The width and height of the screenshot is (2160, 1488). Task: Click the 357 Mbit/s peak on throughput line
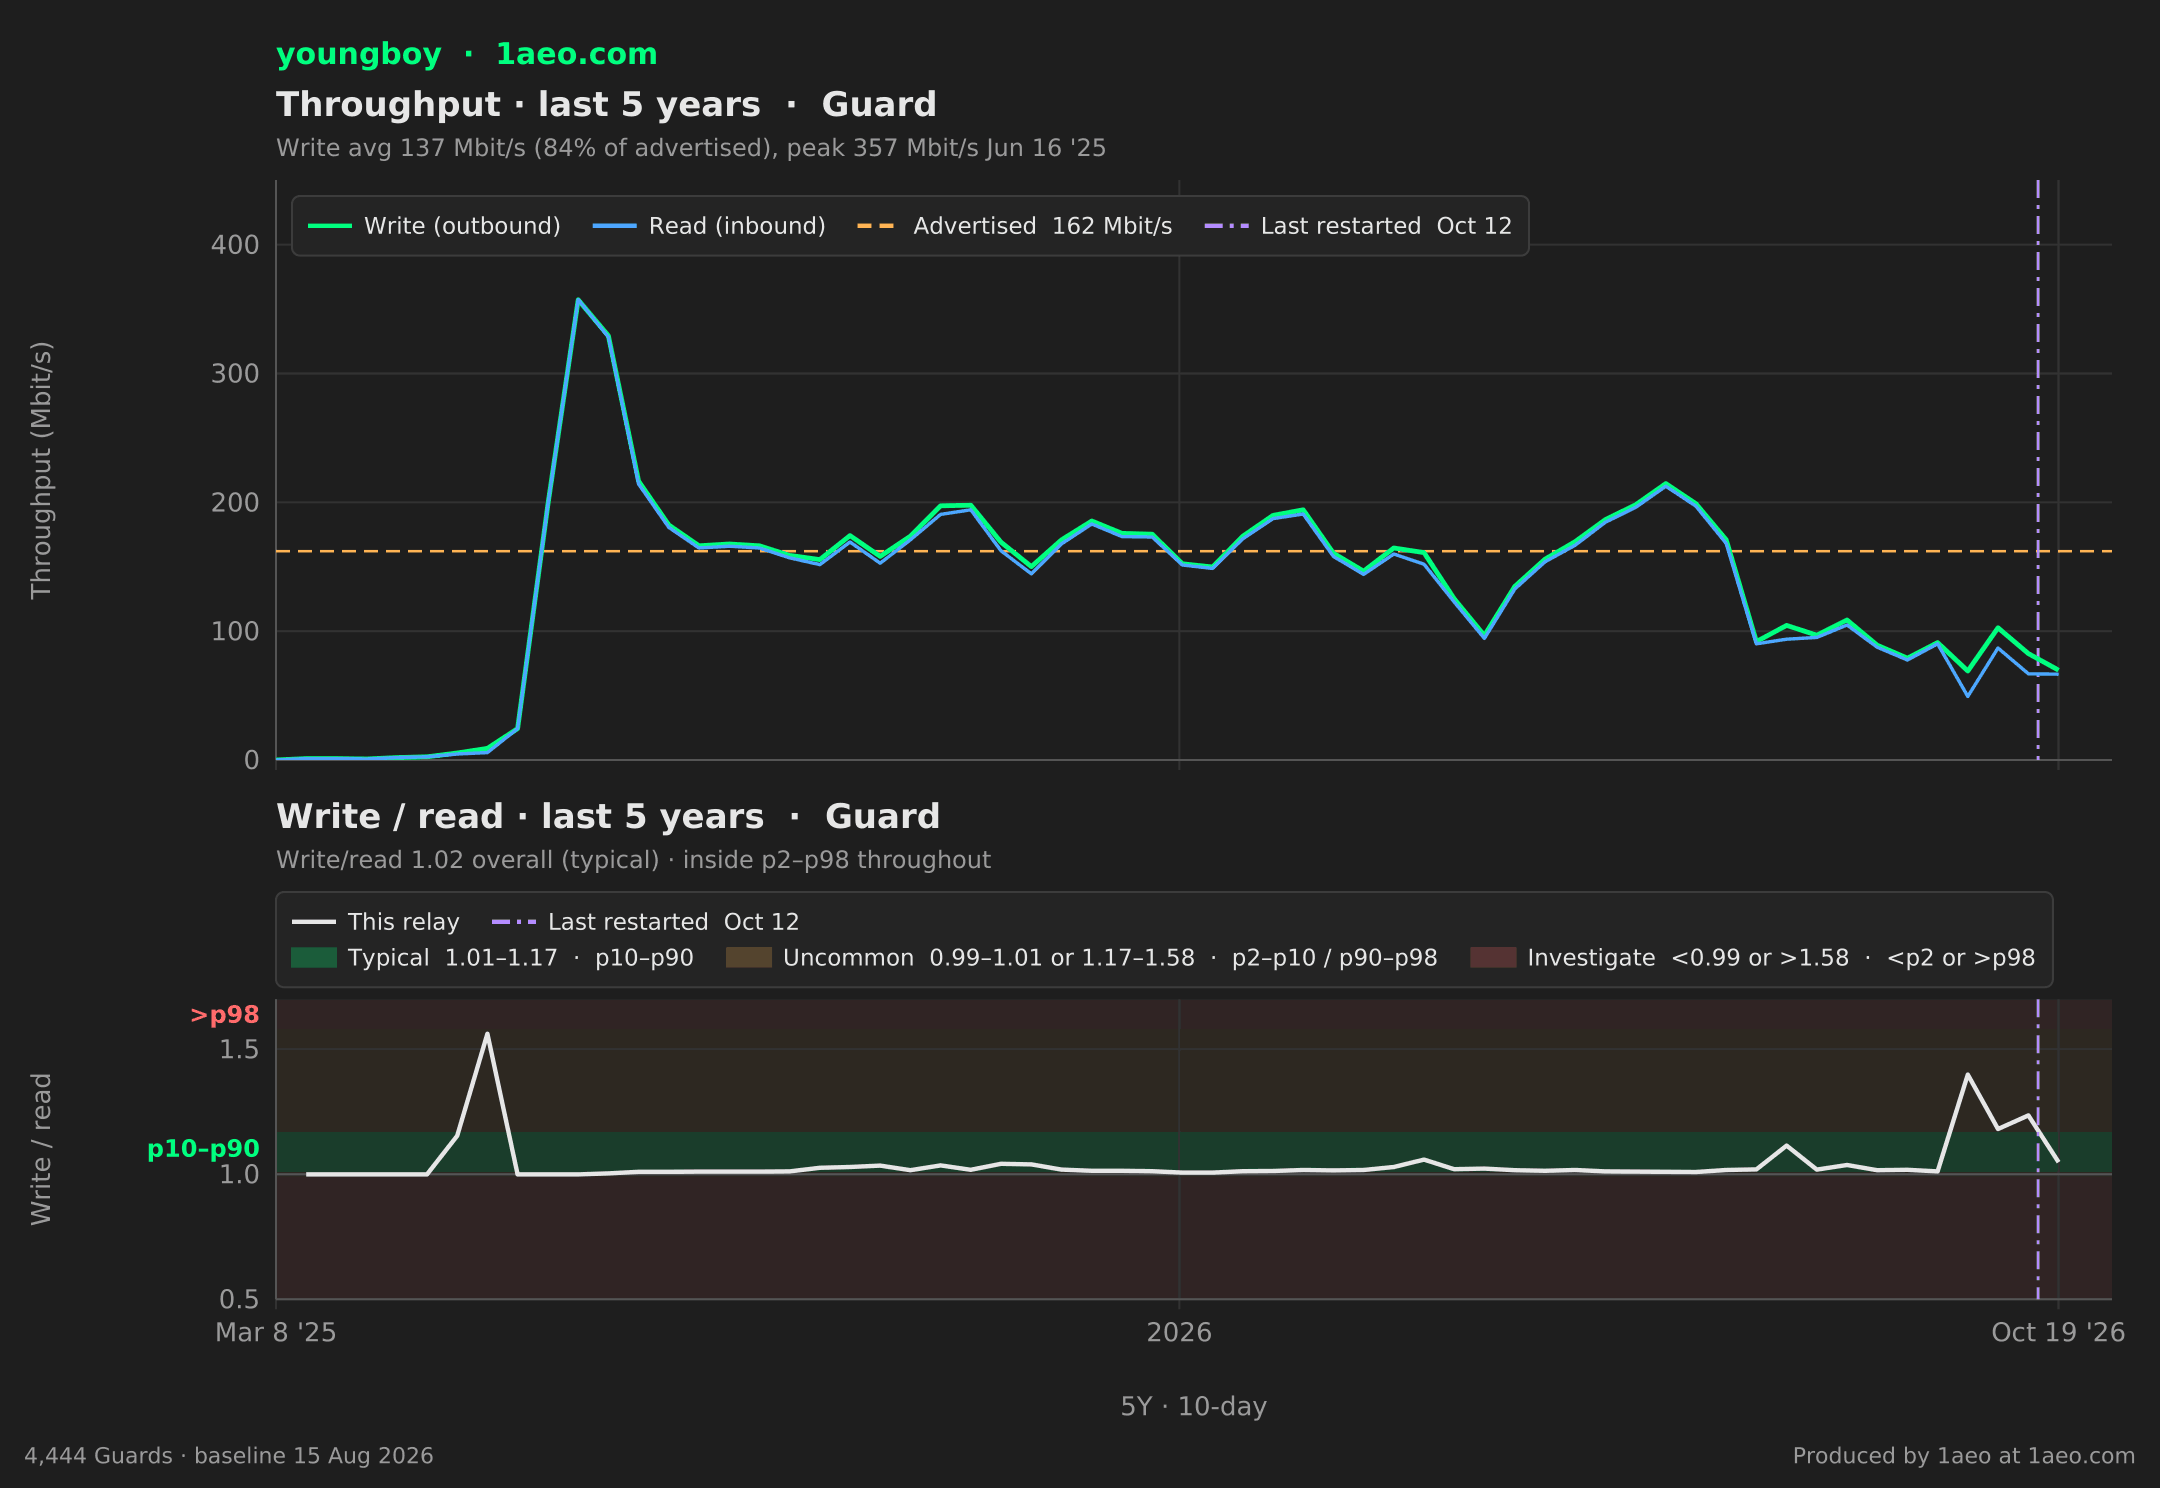[x=578, y=299]
